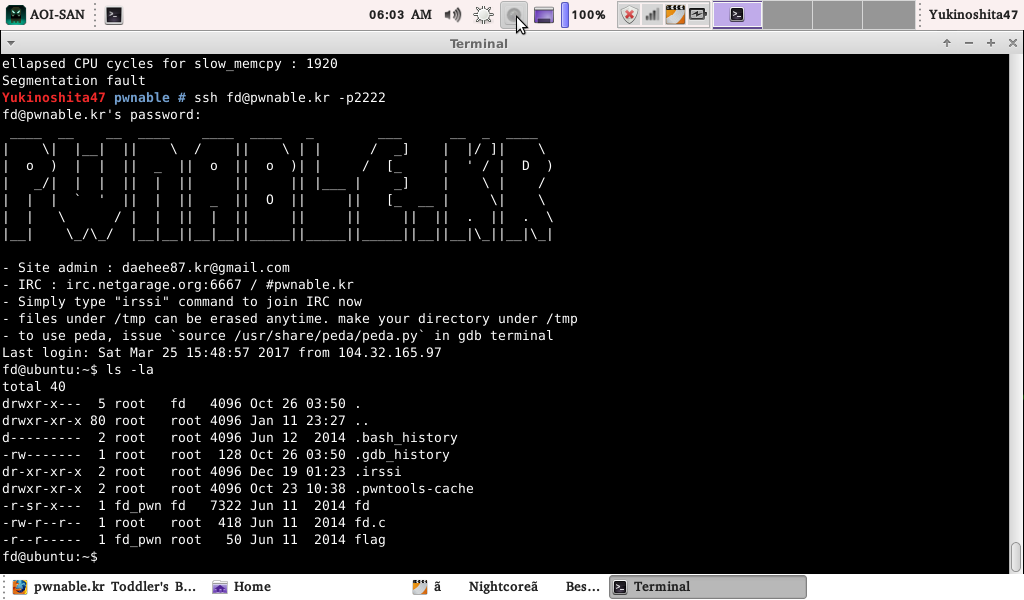Click the clapperboard icon in the taskbar

[x=420, y=586]
